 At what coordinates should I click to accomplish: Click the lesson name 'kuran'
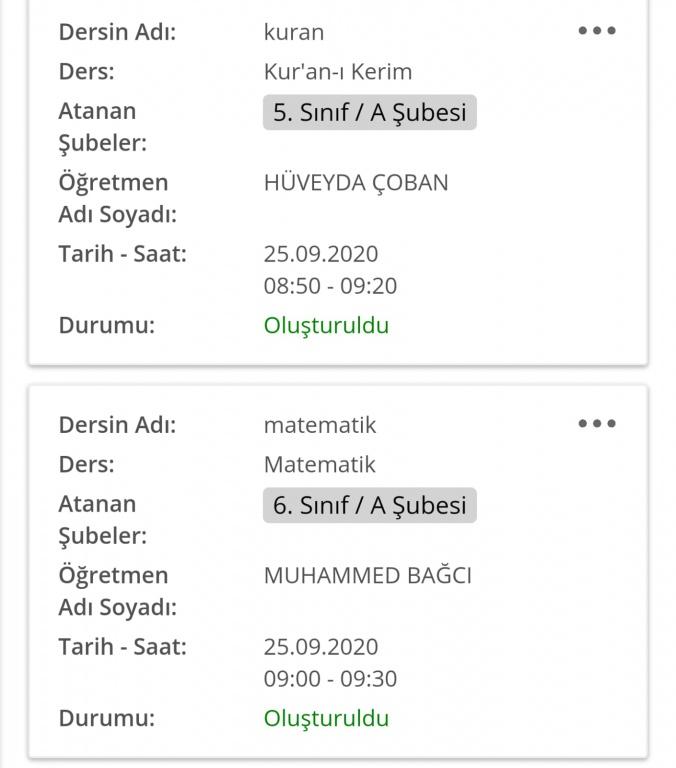coord(293,32)
